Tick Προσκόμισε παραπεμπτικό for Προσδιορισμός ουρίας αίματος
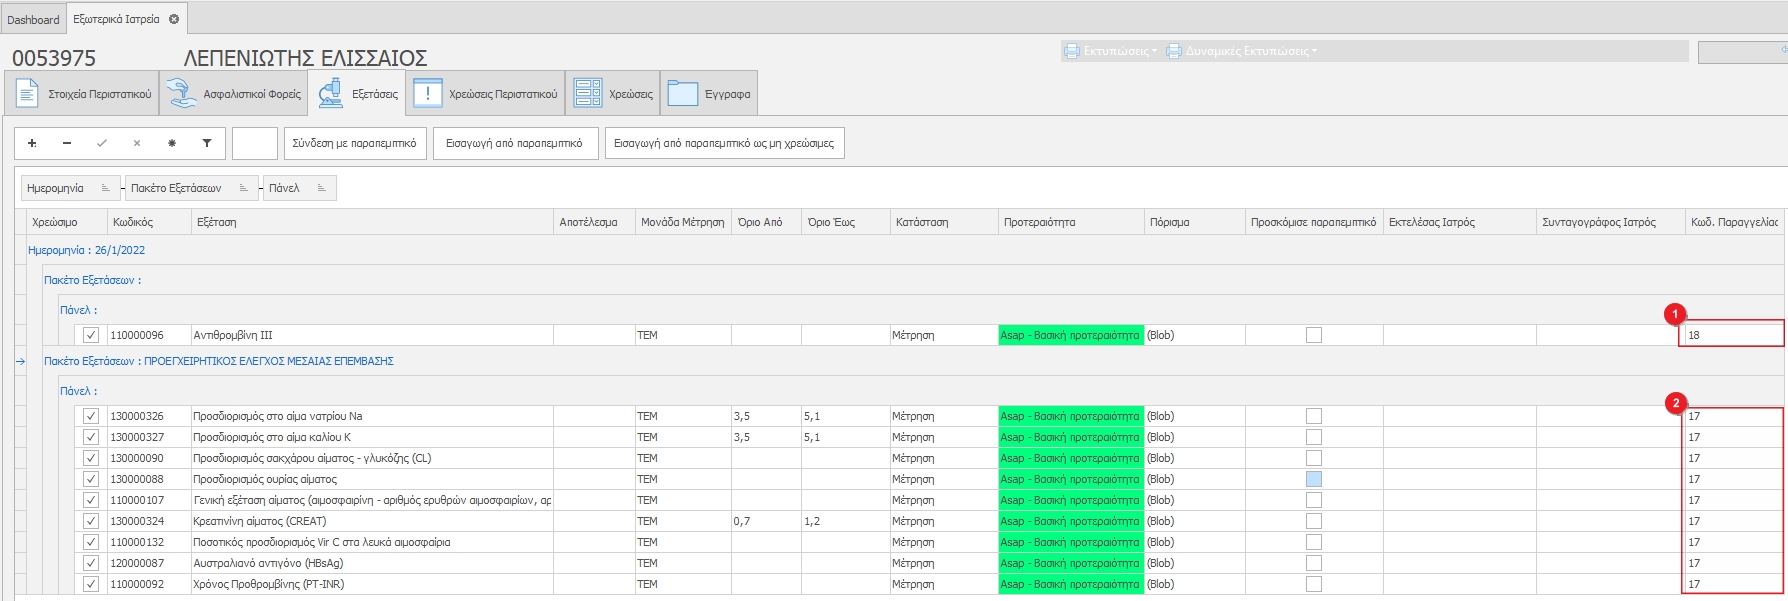Viewport: 1788px width, 601px height. tap(1313, 479)
